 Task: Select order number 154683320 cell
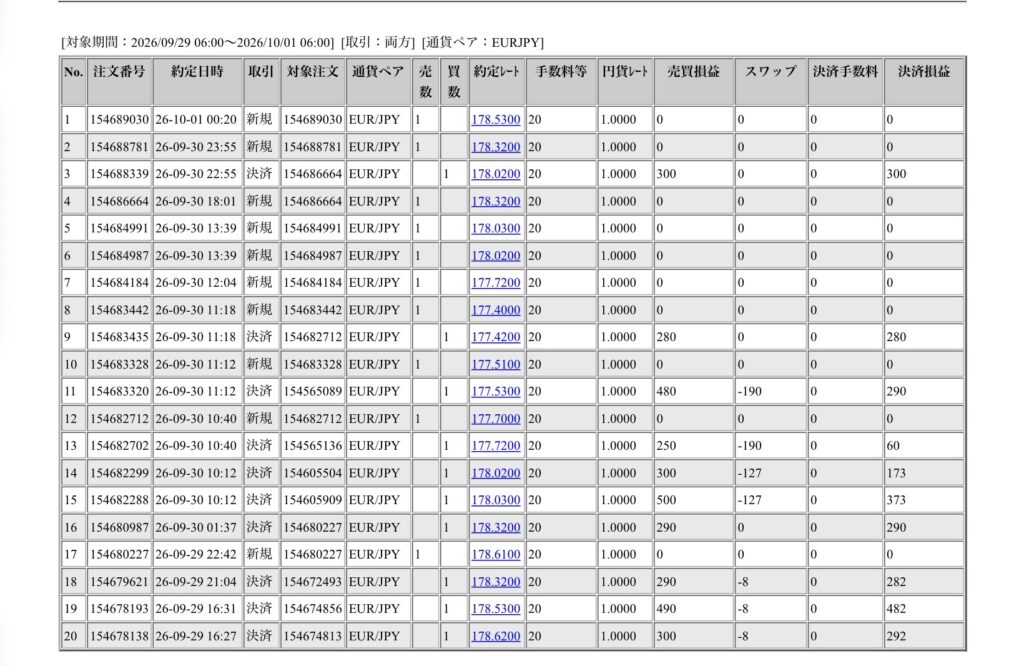pos(120,391)
